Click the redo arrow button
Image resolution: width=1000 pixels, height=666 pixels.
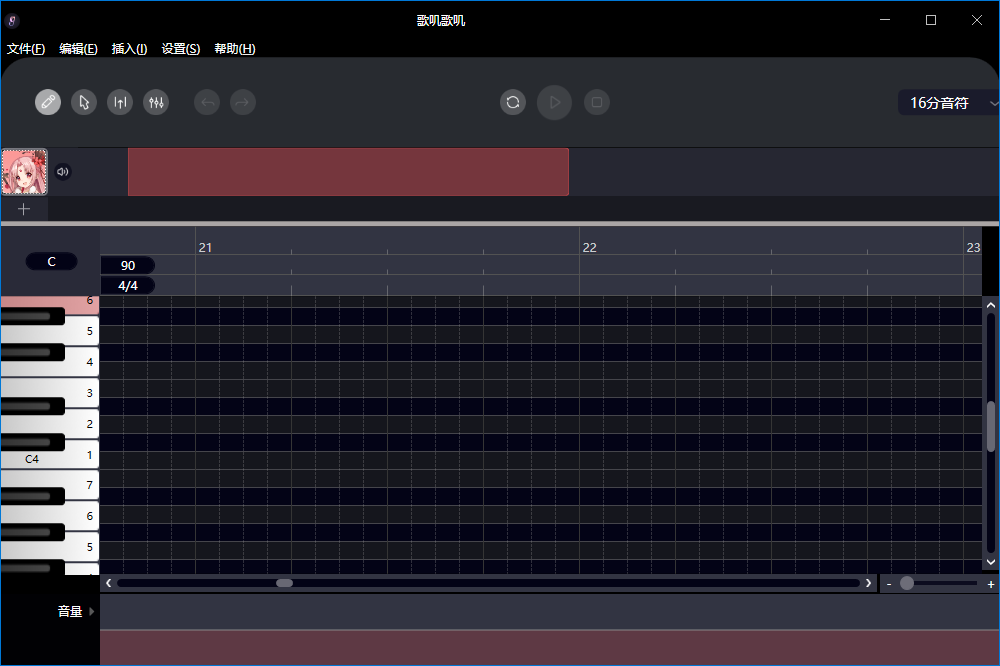(242, 102)
